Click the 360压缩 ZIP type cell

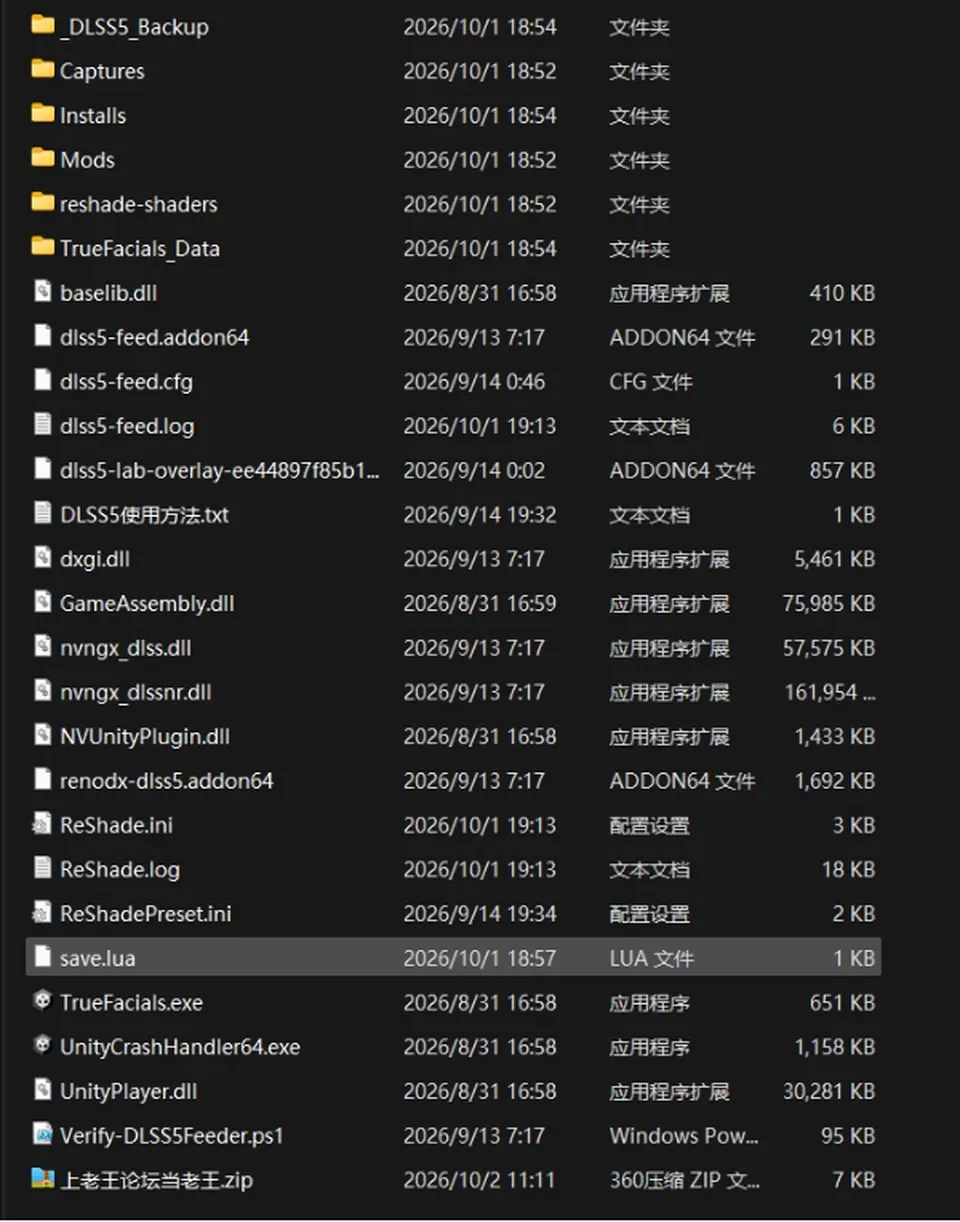coord(684,1179)
